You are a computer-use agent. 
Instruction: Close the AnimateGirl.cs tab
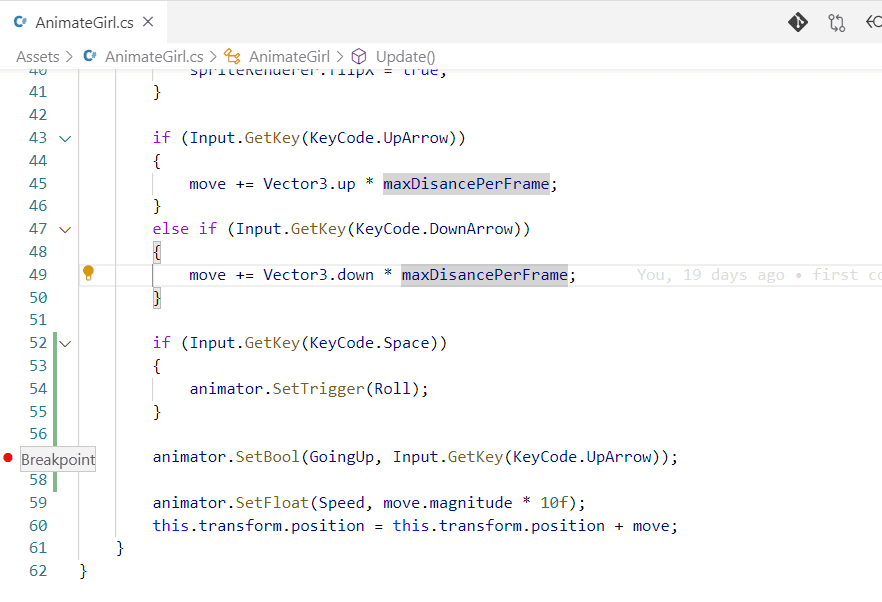(x=148, y=22)
